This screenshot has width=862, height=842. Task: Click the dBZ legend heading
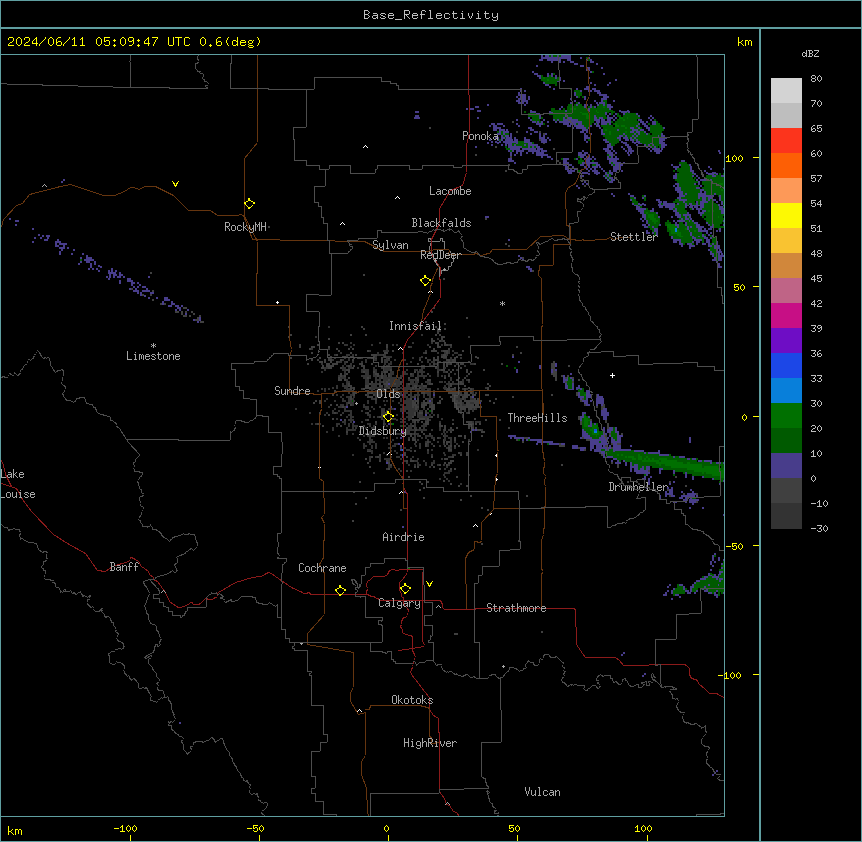tap(810, 54)
